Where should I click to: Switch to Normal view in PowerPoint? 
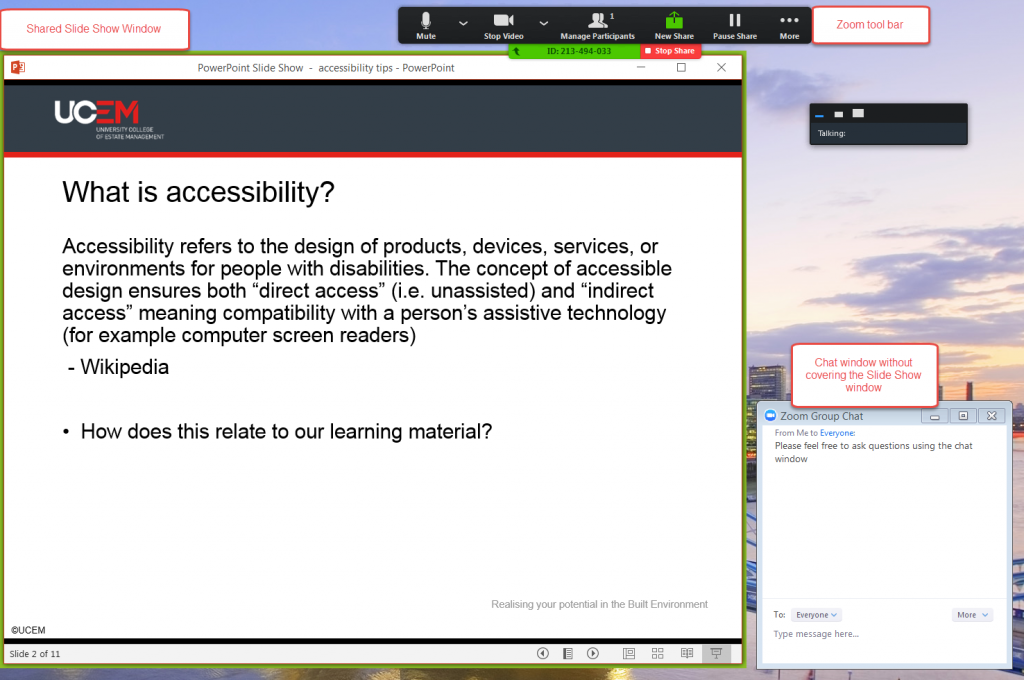(x=629, y=653)
